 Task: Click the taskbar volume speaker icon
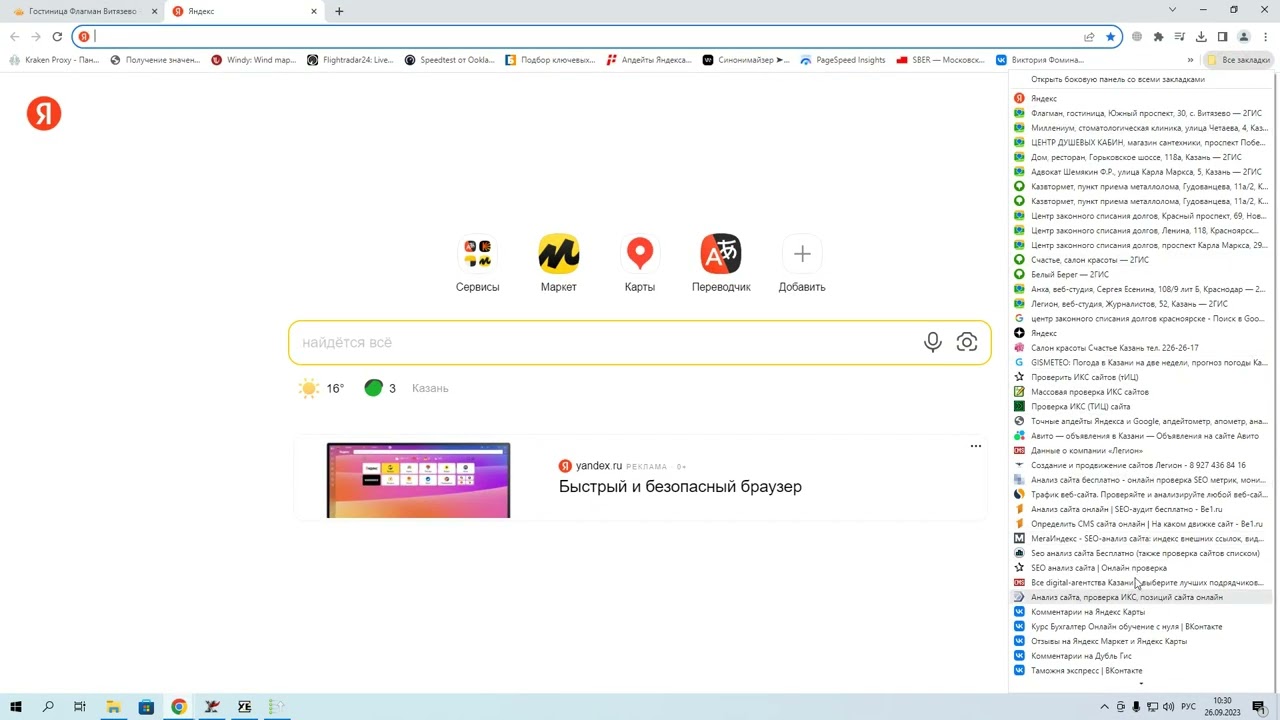(x=1169, y=707)
